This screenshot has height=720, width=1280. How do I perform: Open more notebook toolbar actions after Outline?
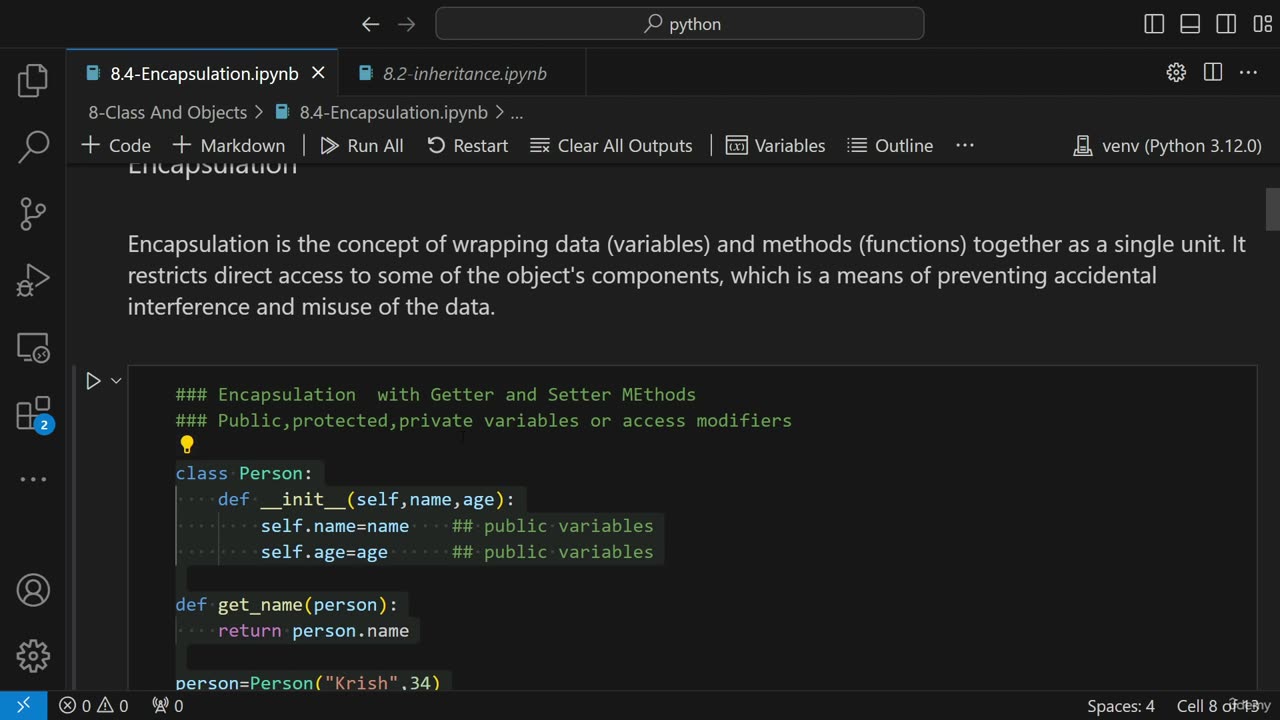(965, 145)
